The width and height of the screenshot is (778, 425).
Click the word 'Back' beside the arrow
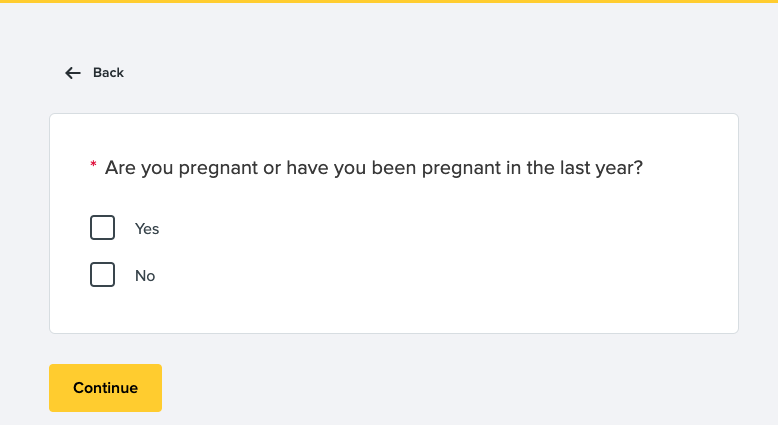[108, 73]
